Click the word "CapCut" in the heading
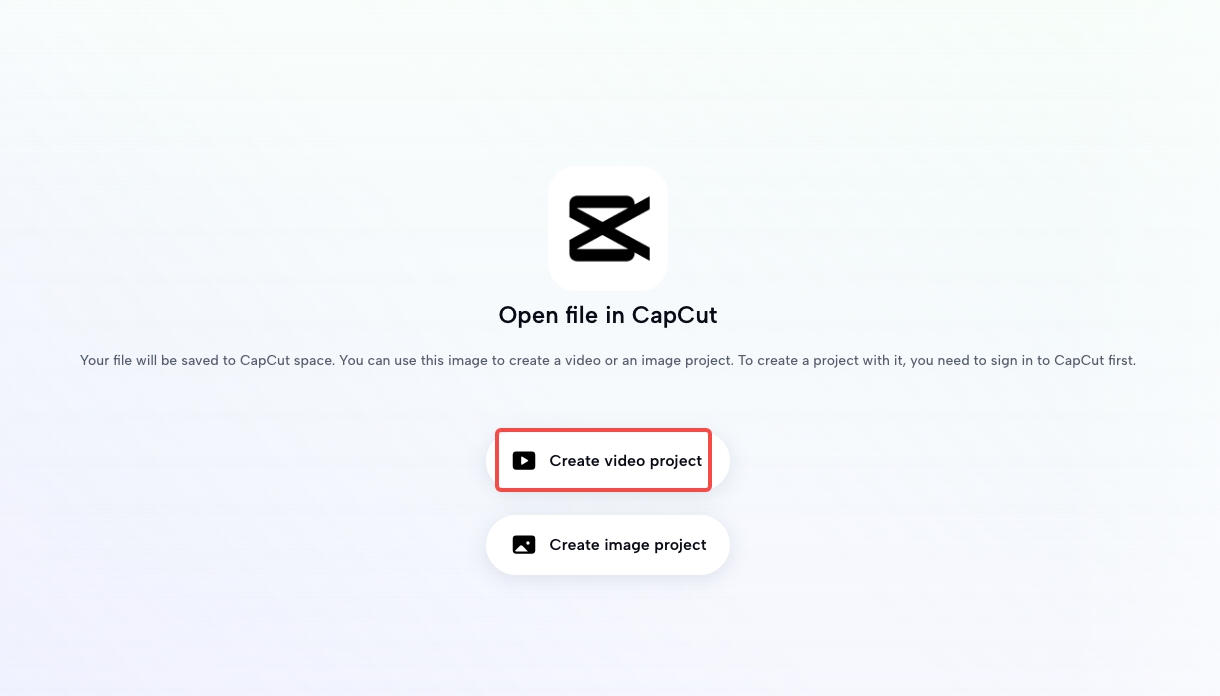The image size is (1220, 696). pyautogui.click(x=674, y=316)
